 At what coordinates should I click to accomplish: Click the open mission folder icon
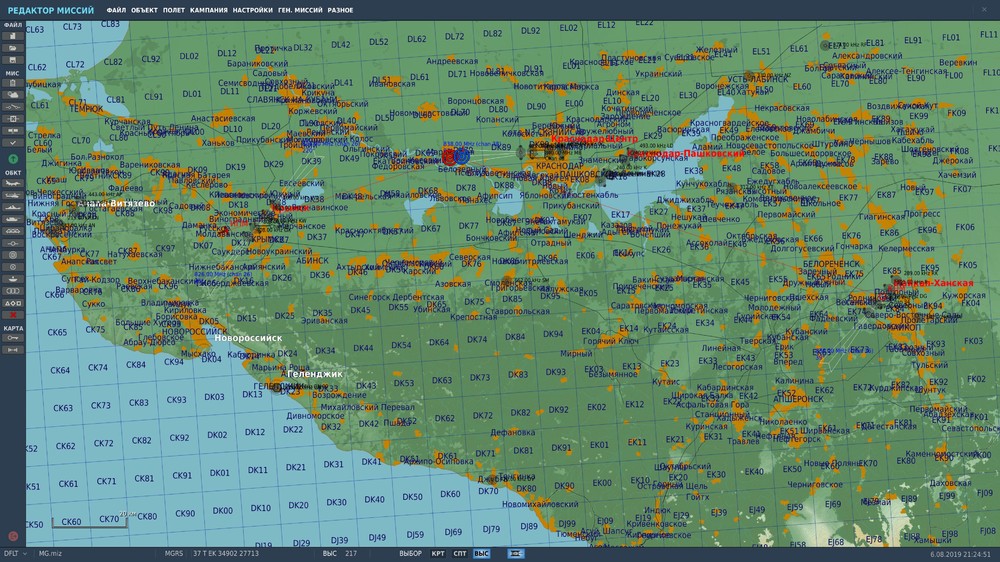pos(13,48)
